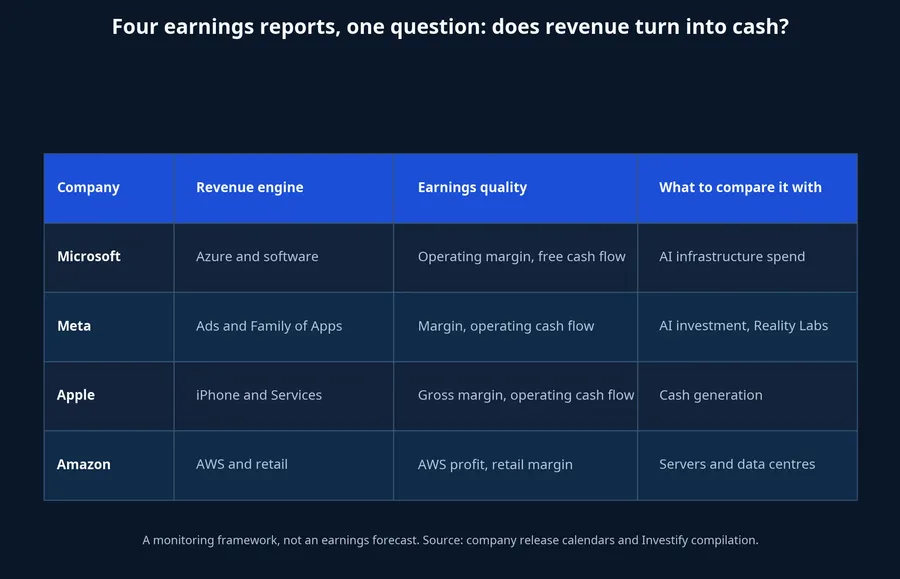Click the 'AWS profit, retail margin' cell

pos(515,465)
